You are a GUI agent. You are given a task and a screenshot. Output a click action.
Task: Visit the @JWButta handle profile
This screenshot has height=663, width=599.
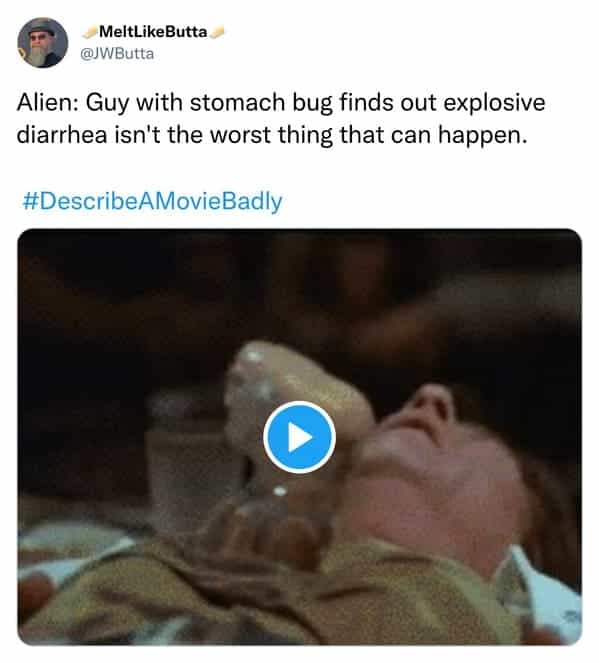[x=117, y=54]
